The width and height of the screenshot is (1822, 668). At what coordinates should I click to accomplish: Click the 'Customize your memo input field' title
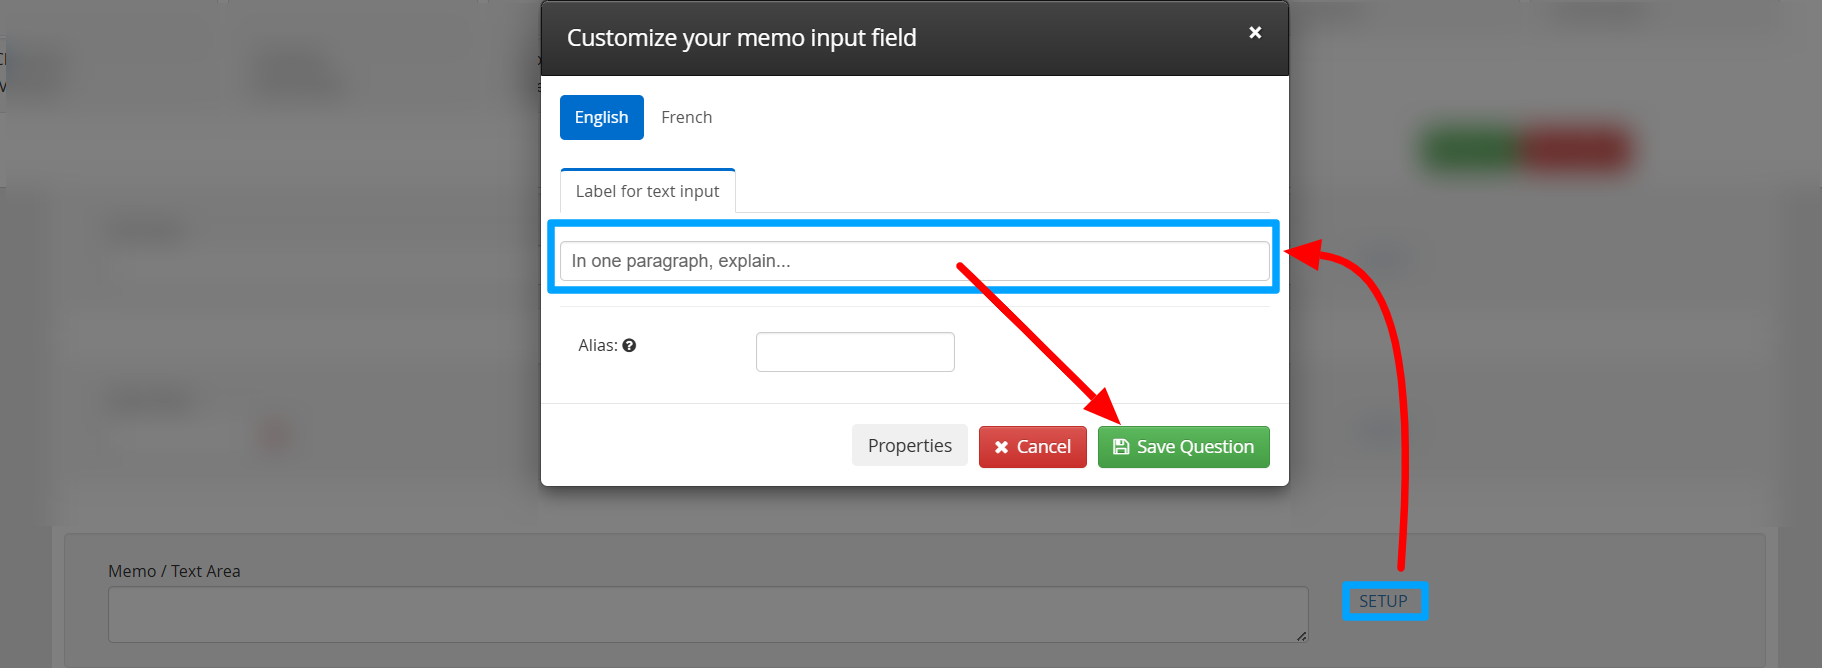pyautogui.click(x=741, y=38)
